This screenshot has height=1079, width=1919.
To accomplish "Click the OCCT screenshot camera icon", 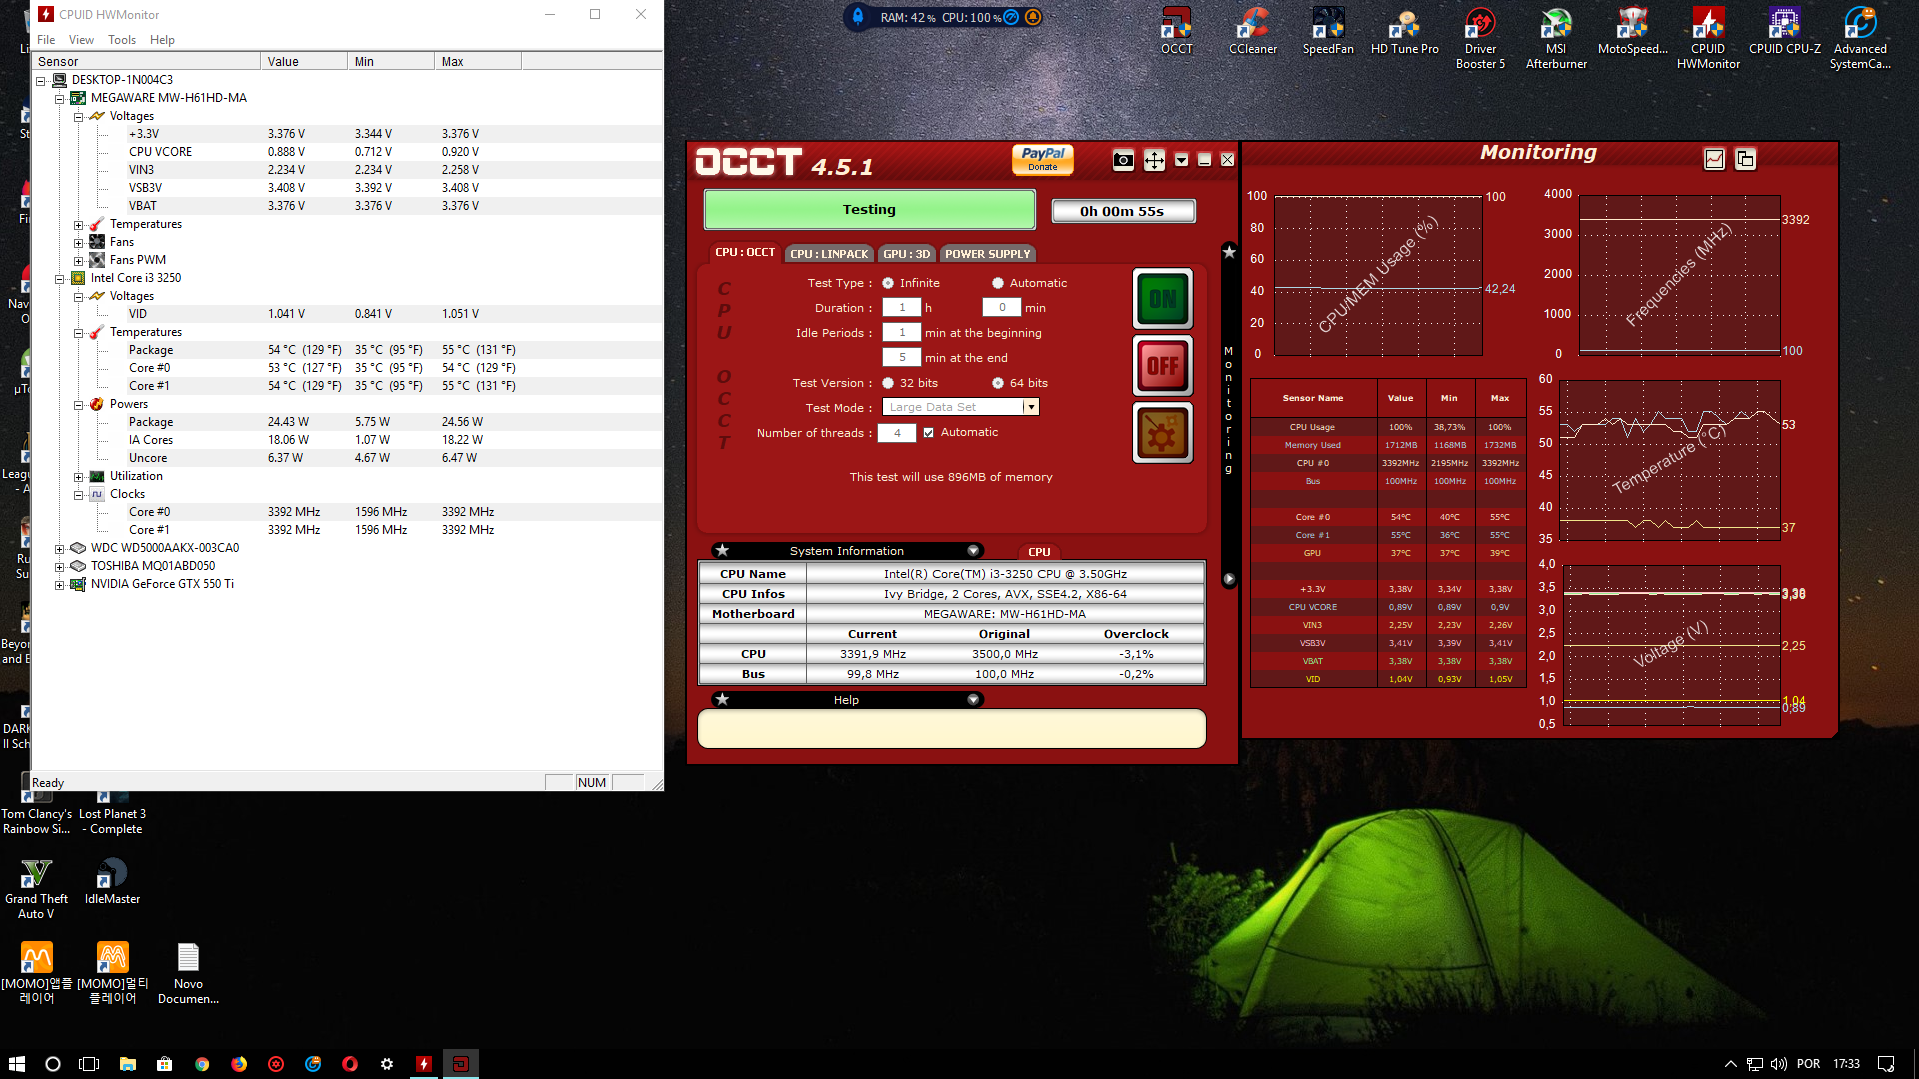I will pos(1123,160).
